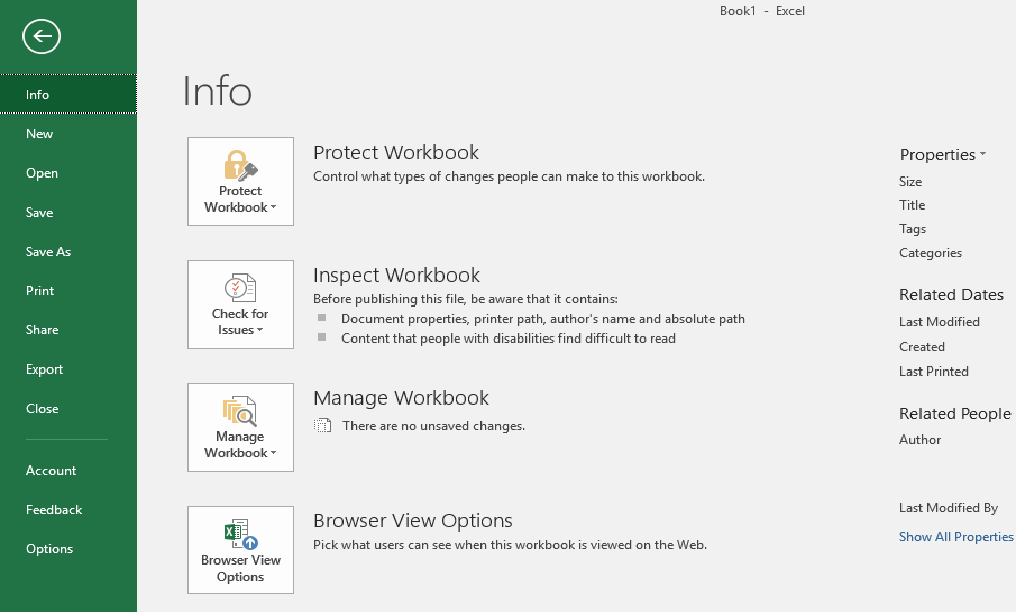Open the Check for Issues dropdown
The image size is (1016, 612).
[262, 328]
